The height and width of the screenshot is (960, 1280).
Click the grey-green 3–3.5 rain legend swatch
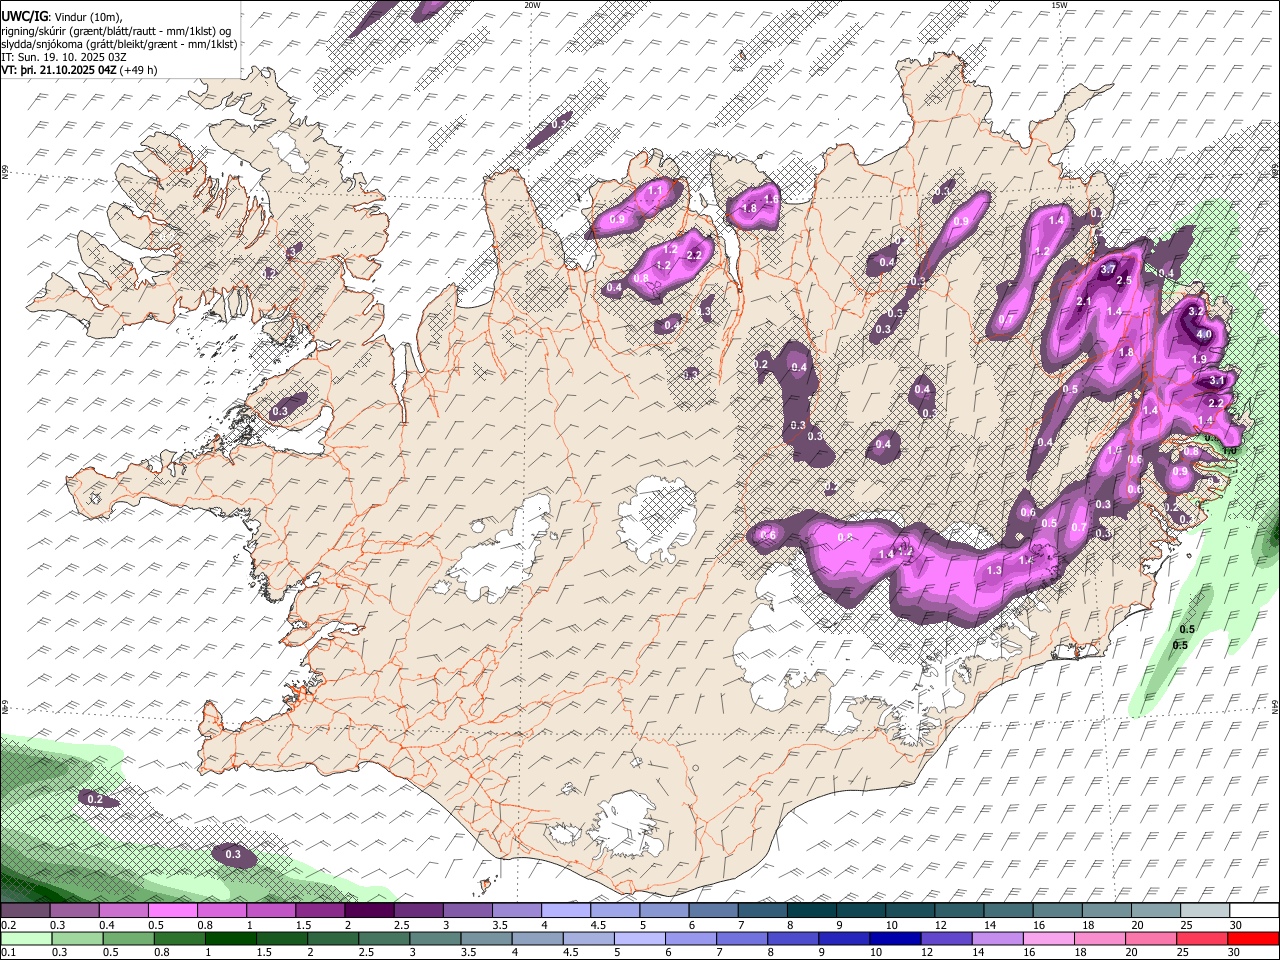pos(436,939)
